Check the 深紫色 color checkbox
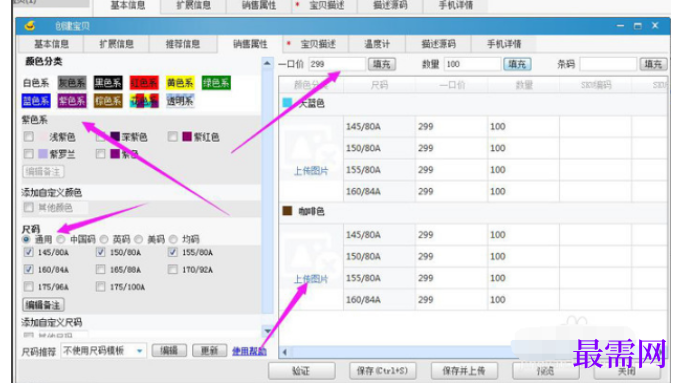Image resolution: width=685 pixels, height=385 pixels. (x=100, y=137)
